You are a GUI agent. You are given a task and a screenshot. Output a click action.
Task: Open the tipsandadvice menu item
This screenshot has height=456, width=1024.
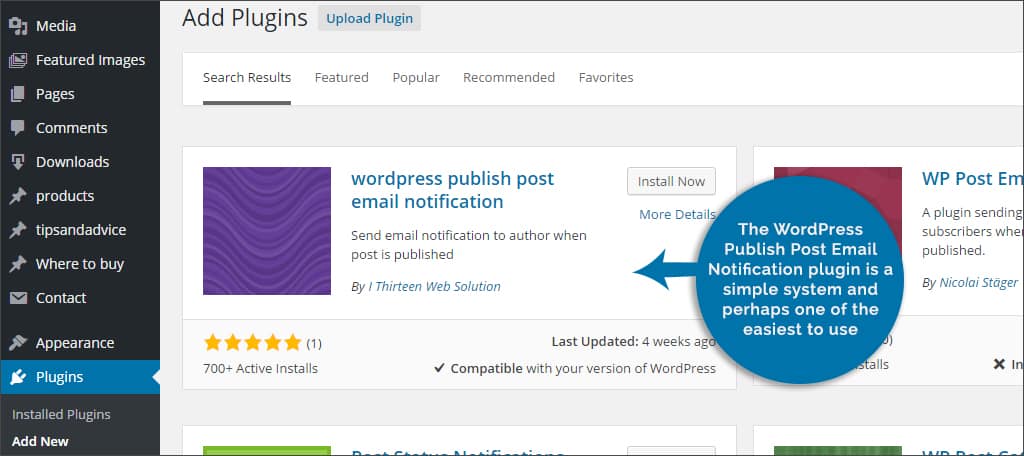tap(81, 230)
